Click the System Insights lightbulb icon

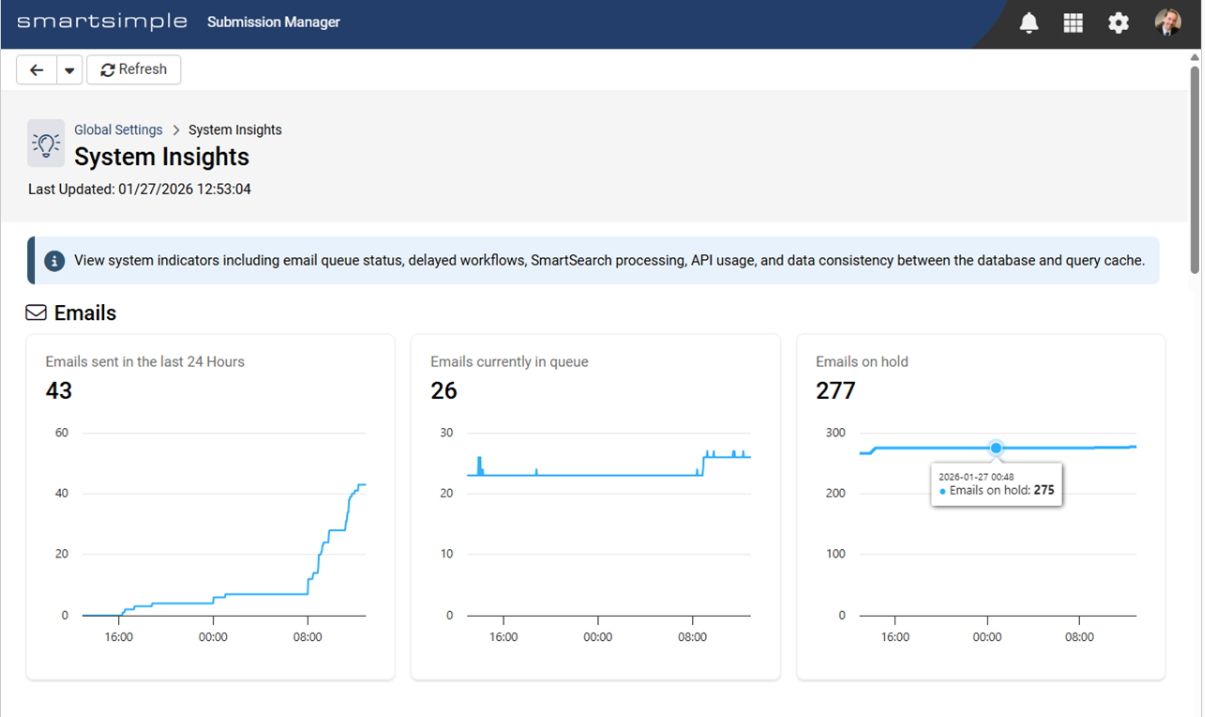coord(46,144)
